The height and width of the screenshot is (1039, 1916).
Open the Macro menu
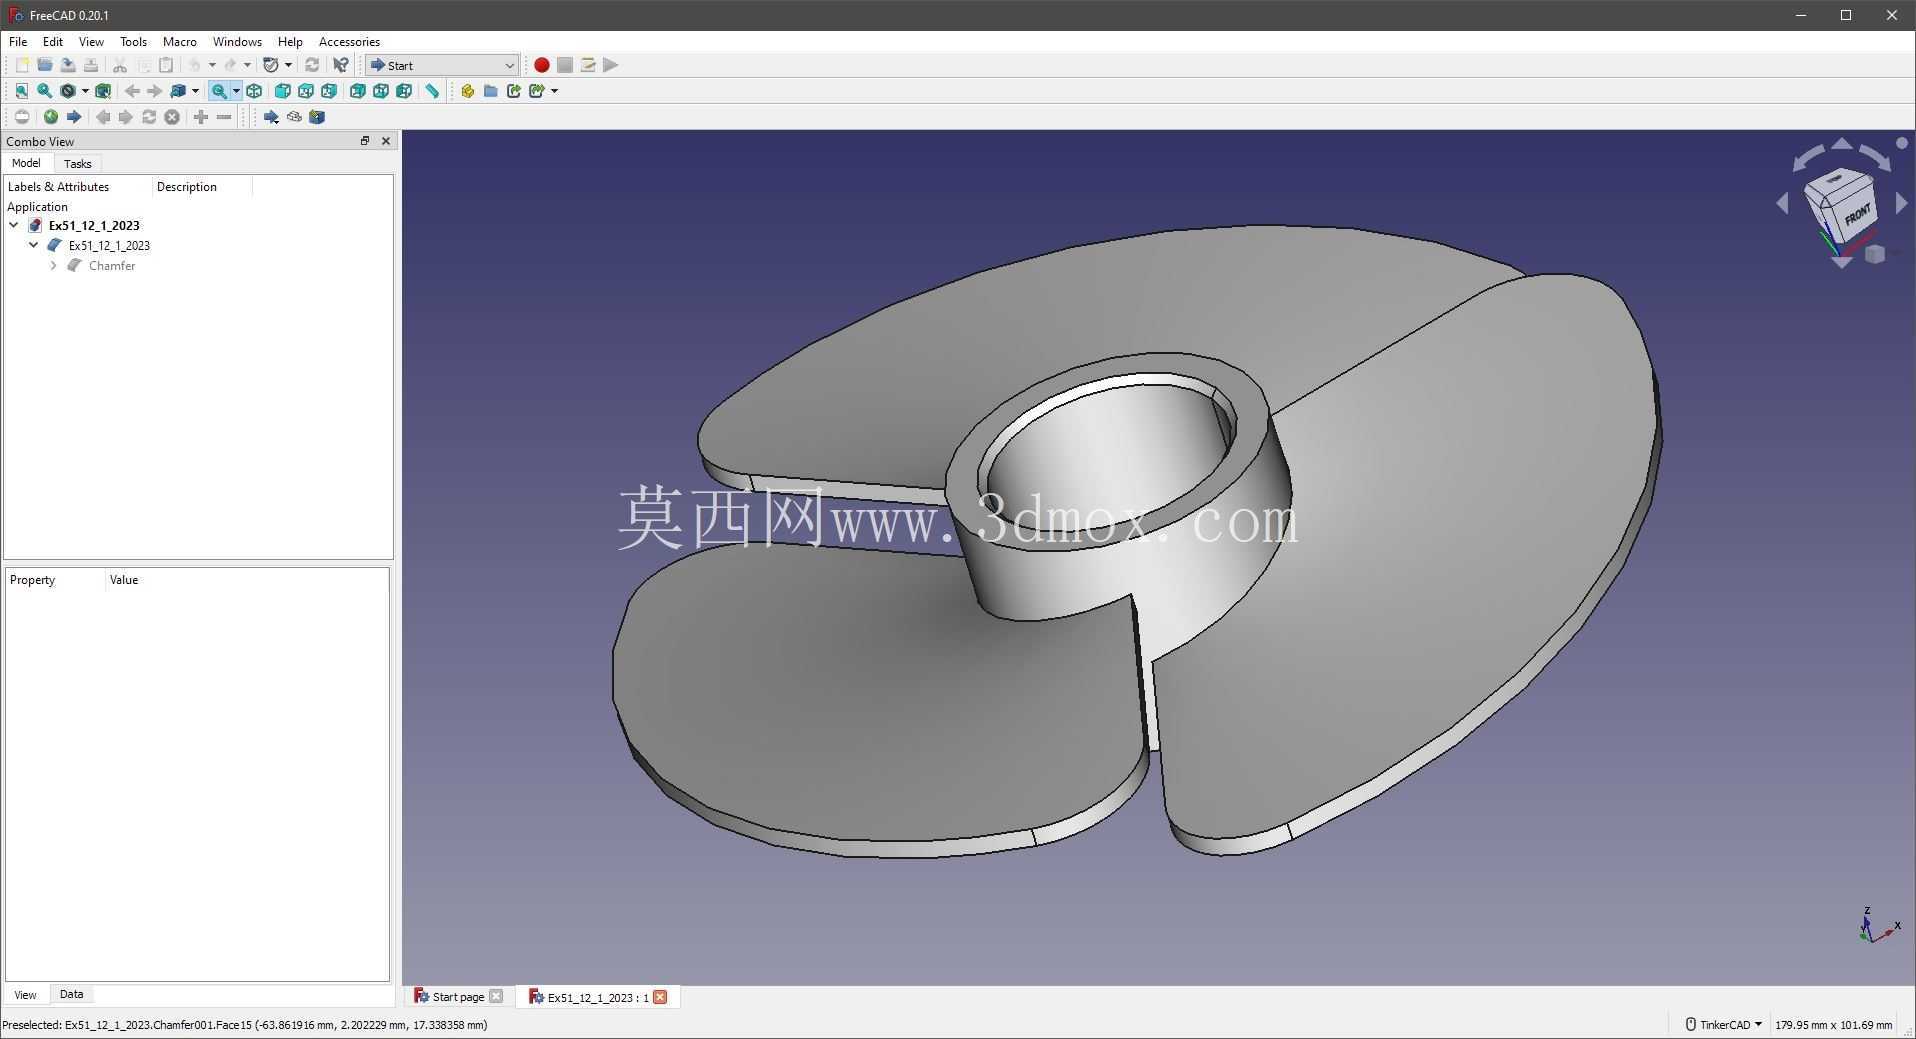[x=180, y=42]
